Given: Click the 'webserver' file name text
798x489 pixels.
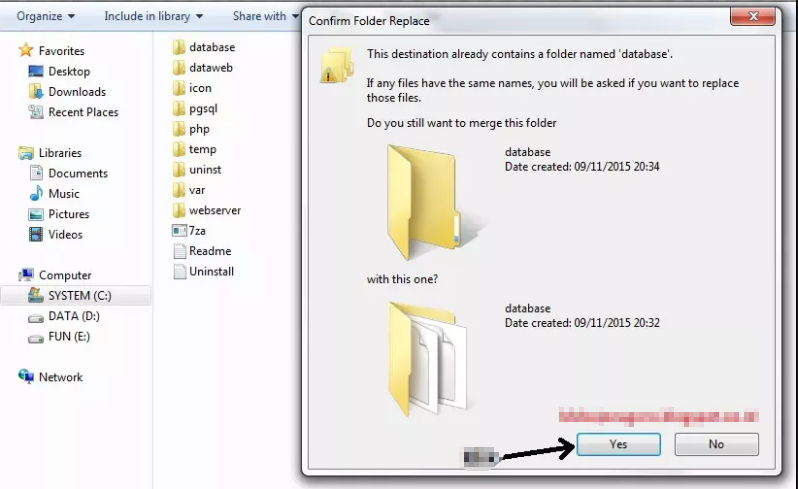Looking at the screenshot, I should (215, 210).
